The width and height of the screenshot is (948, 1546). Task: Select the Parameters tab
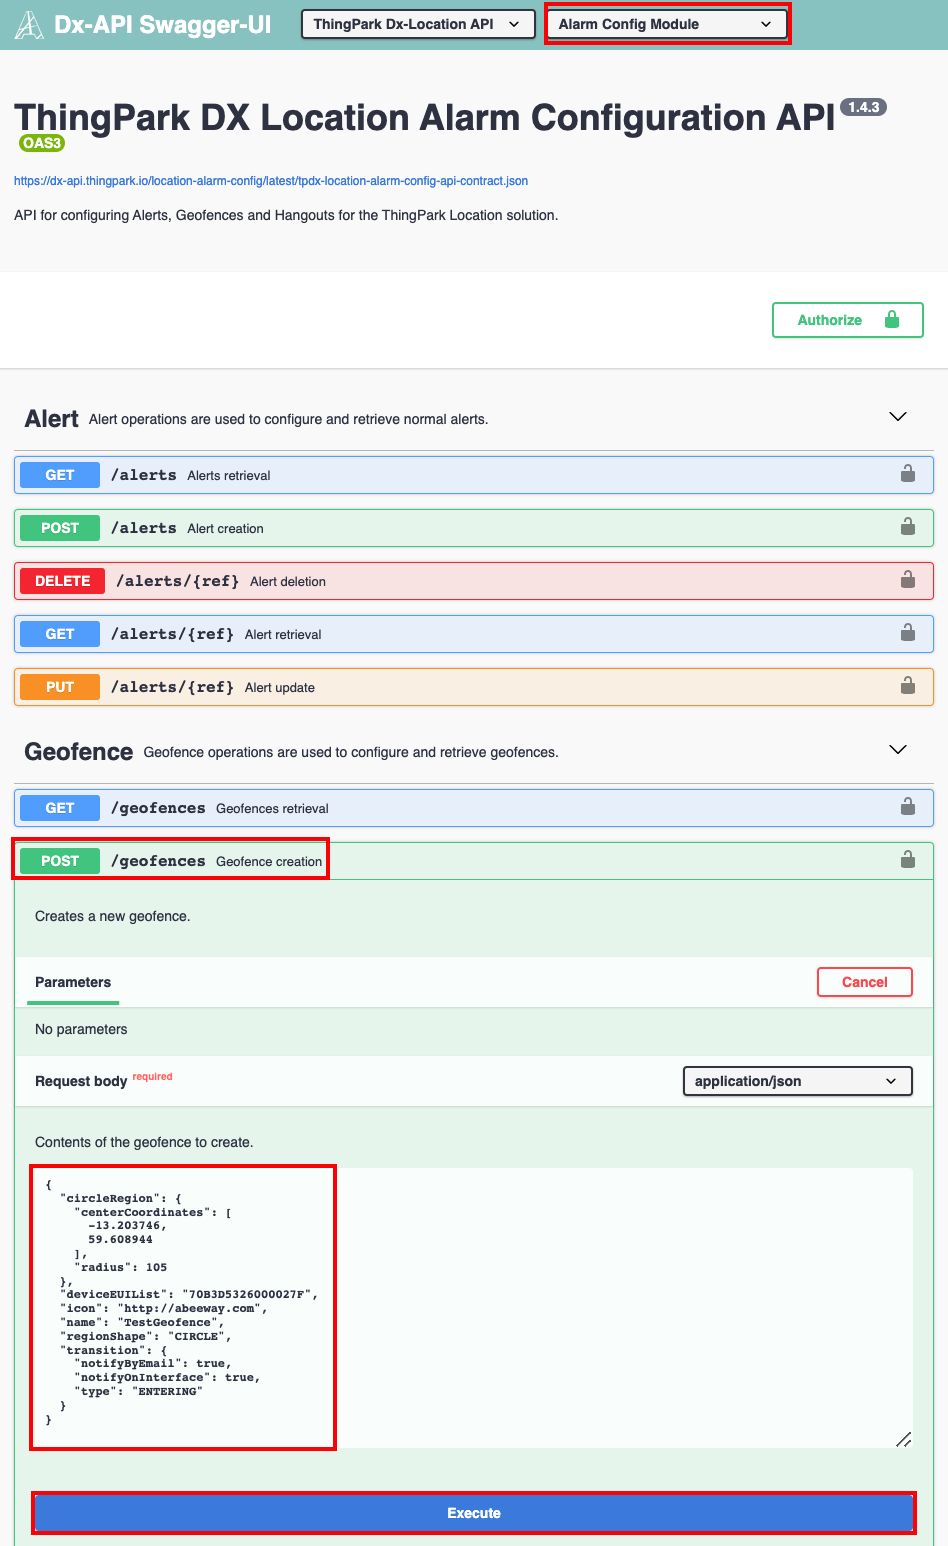click(x=73, y=983)
